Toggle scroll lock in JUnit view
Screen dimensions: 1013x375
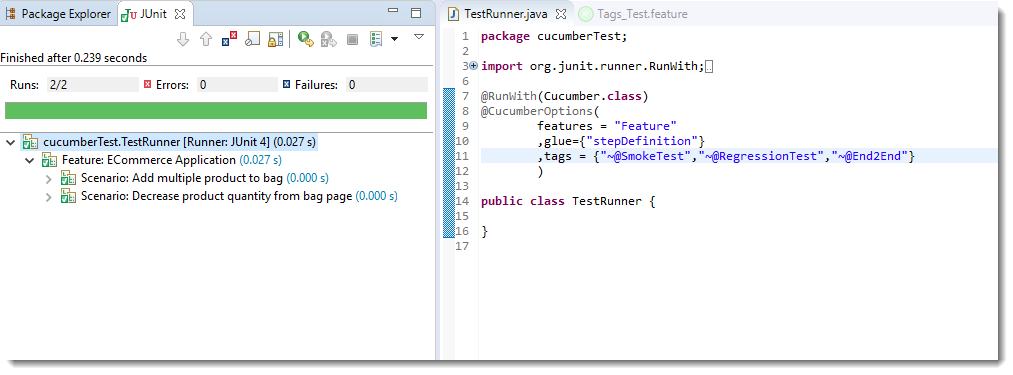[x=276, y=39]
